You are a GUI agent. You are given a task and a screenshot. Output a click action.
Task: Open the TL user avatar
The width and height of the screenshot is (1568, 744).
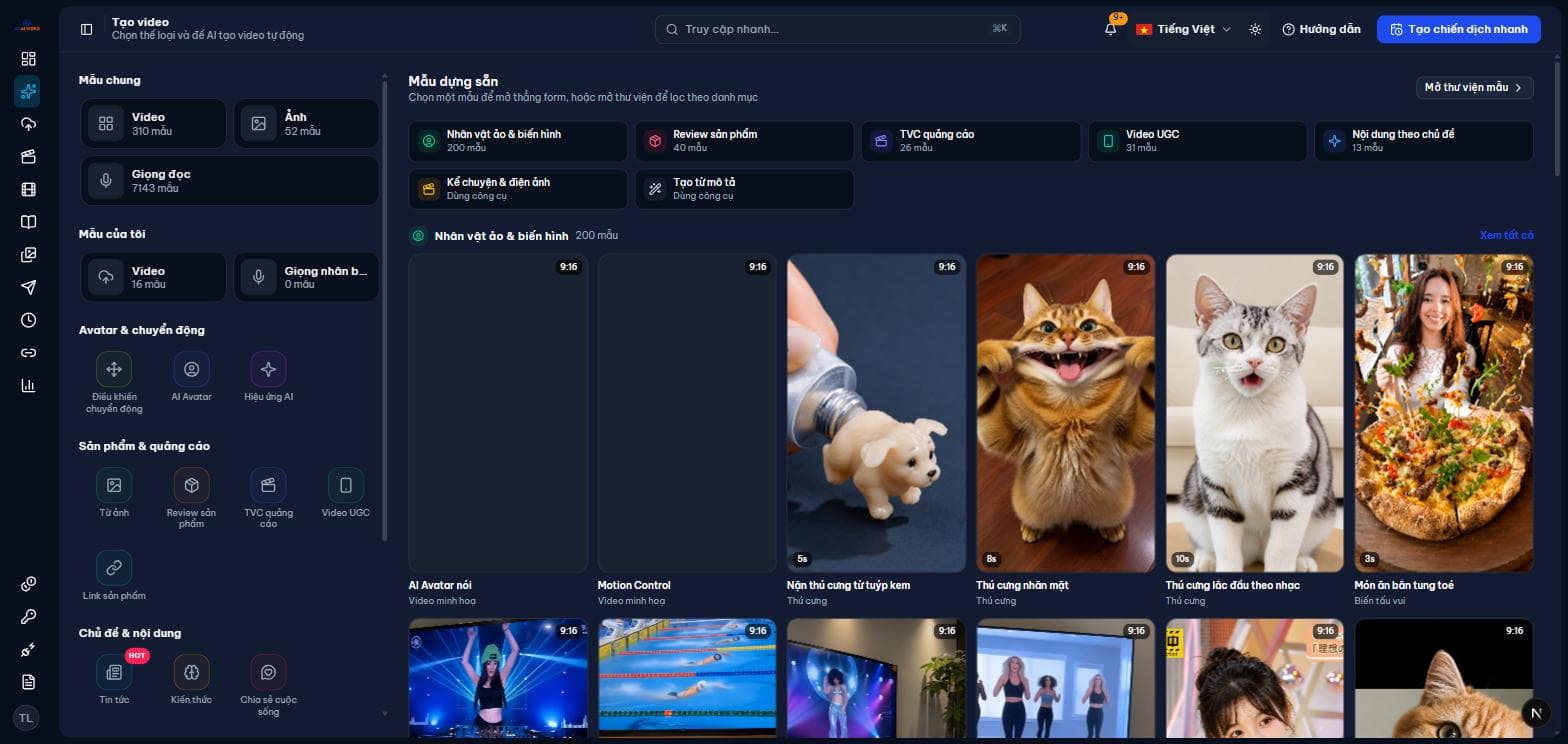coord(27,718)
